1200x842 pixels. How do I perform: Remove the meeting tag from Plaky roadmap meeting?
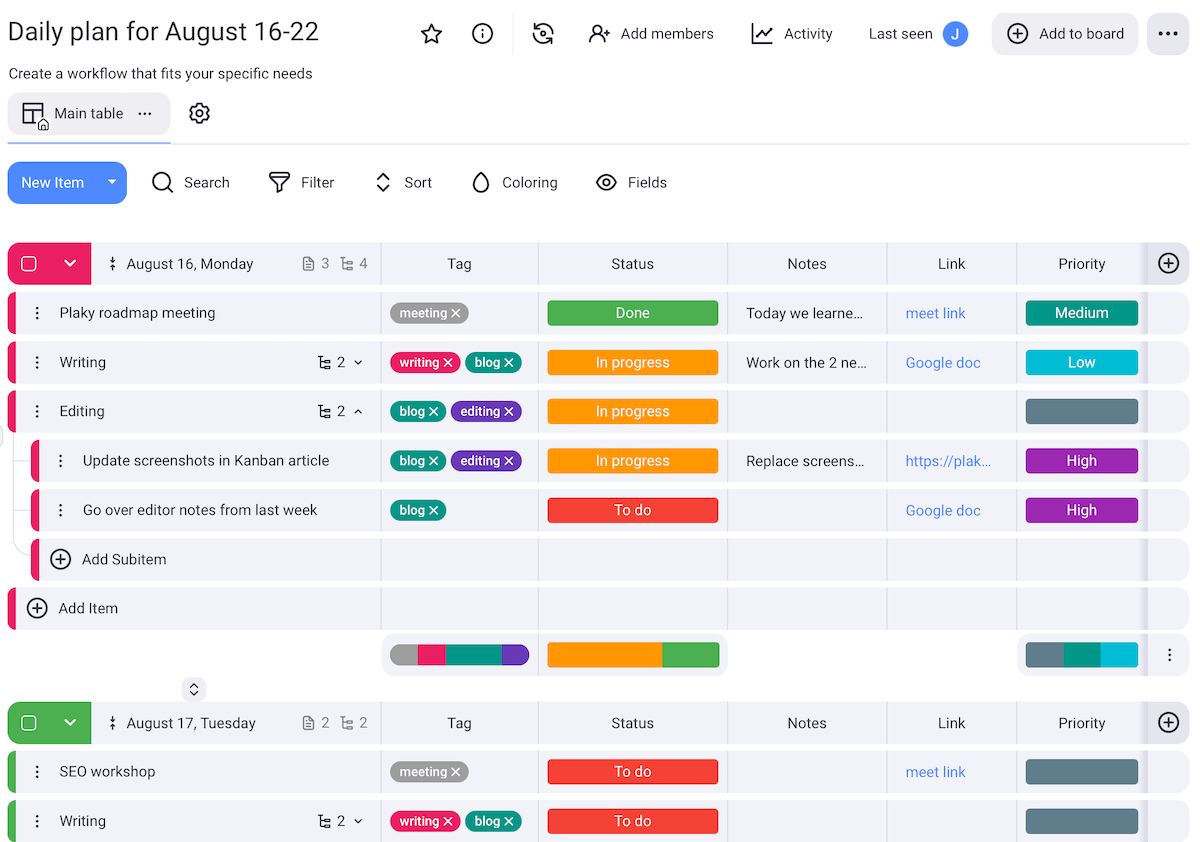coord(456,312)
